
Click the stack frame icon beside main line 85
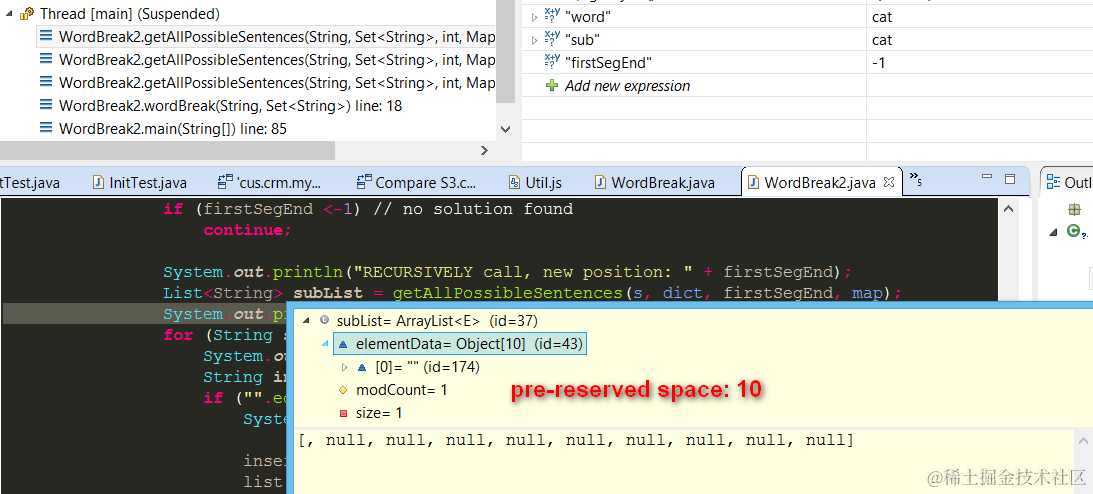pos(46,128)
